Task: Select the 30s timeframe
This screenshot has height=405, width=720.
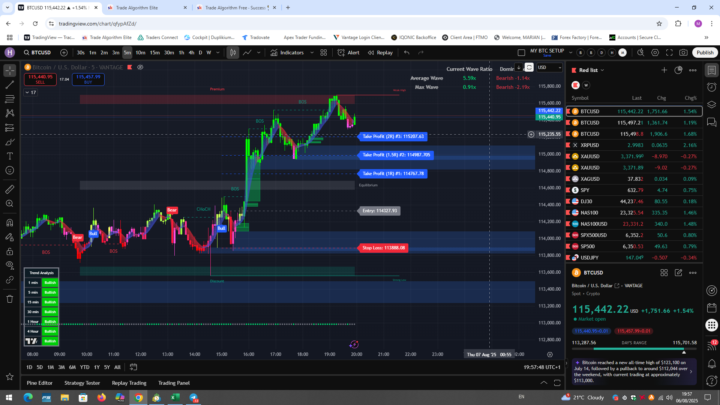Action: (x=81, y=53)
